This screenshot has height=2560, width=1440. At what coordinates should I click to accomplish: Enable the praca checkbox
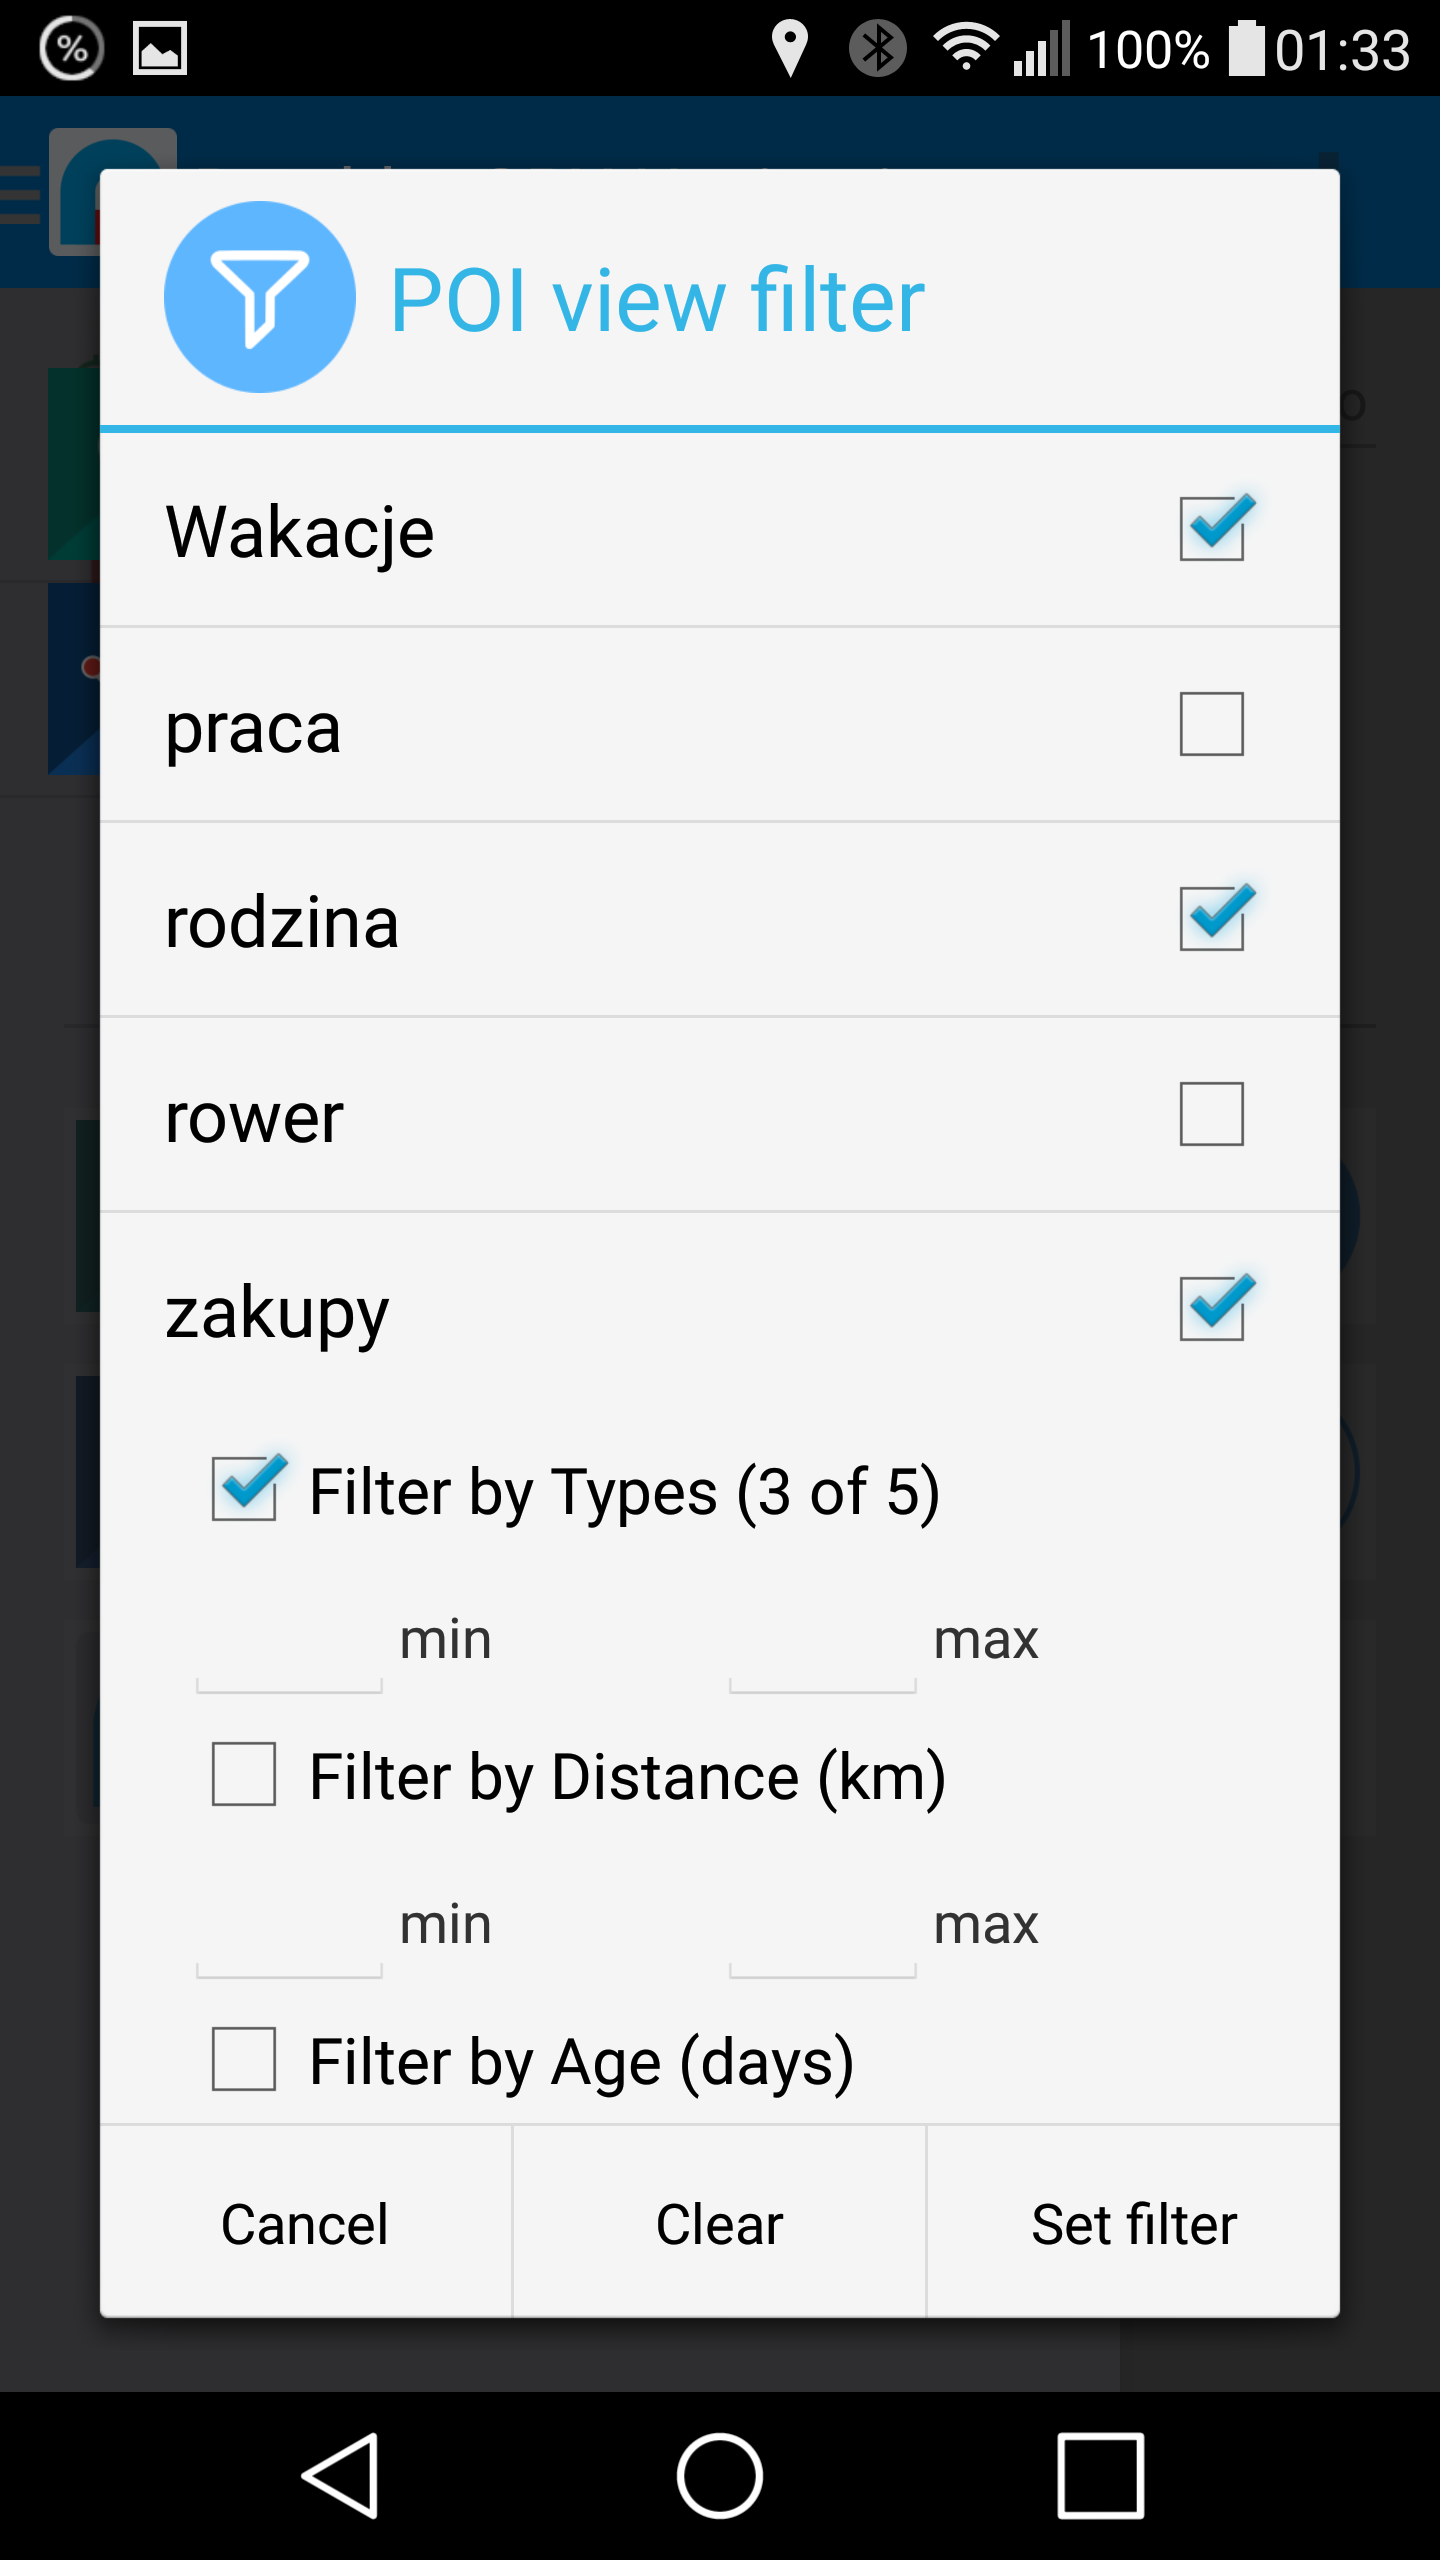coord(1211,724)
